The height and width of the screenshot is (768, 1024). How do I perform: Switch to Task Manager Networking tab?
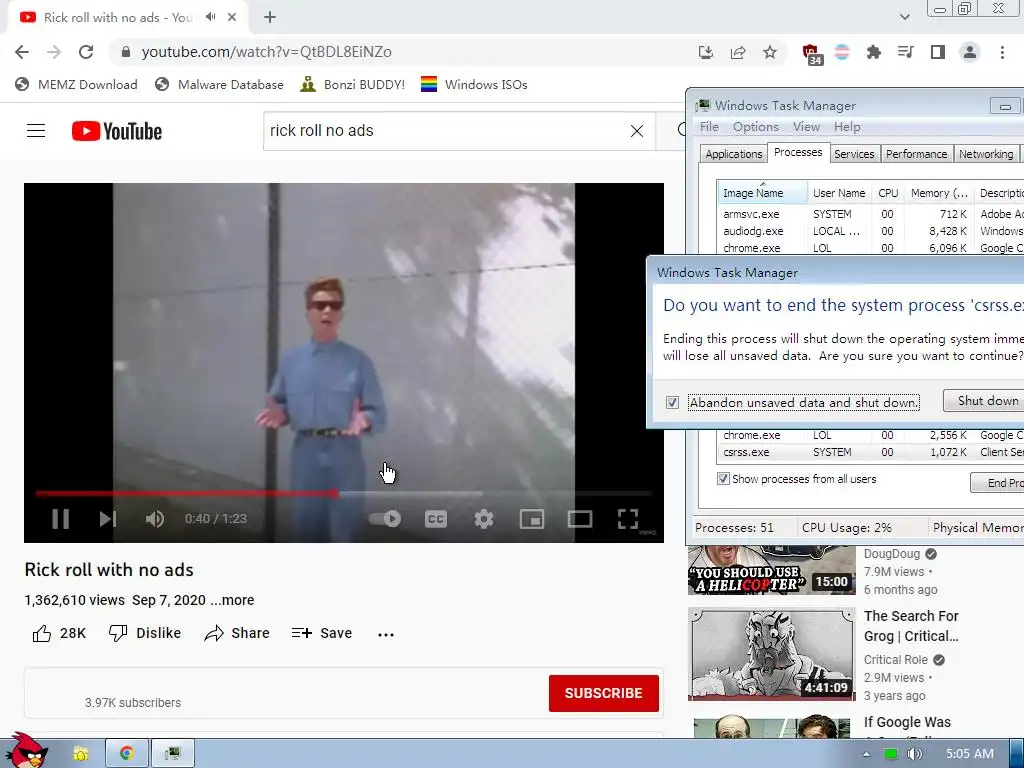(x=985, y=154)
